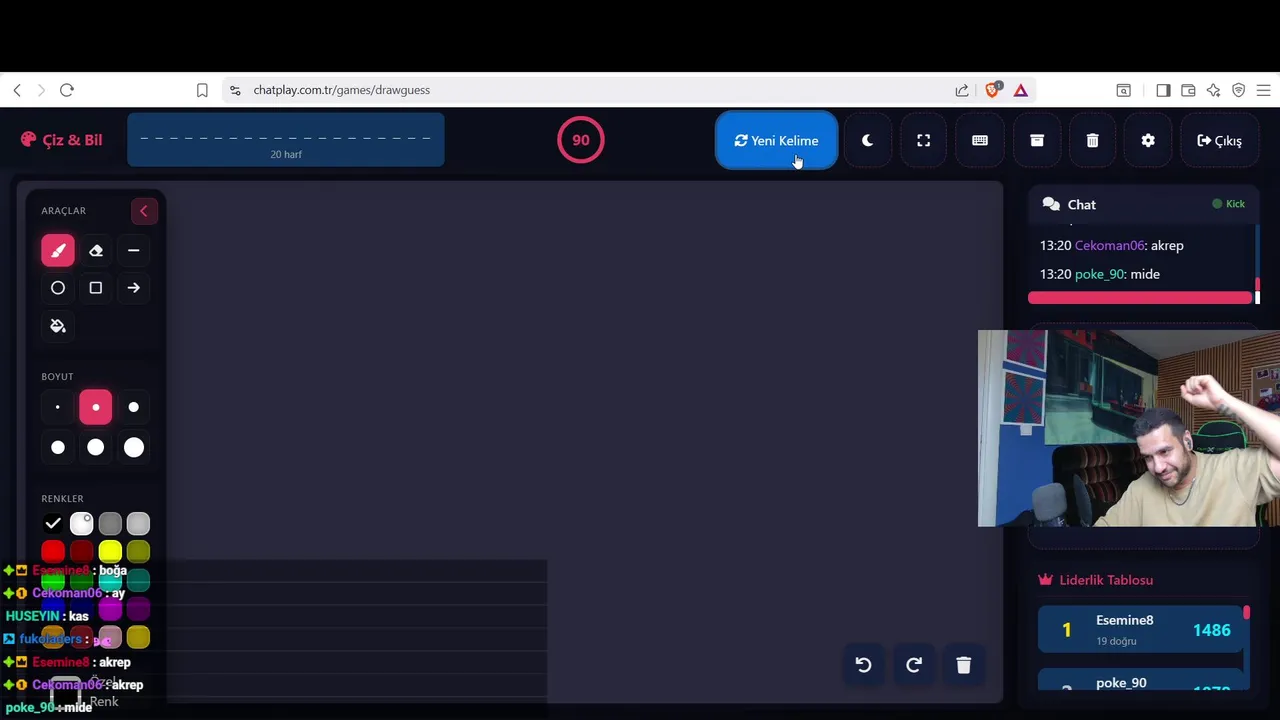Click the 90 second timer circle
Image resolution: width=1280 pixels, height=720 pixels.
point(581,140)
